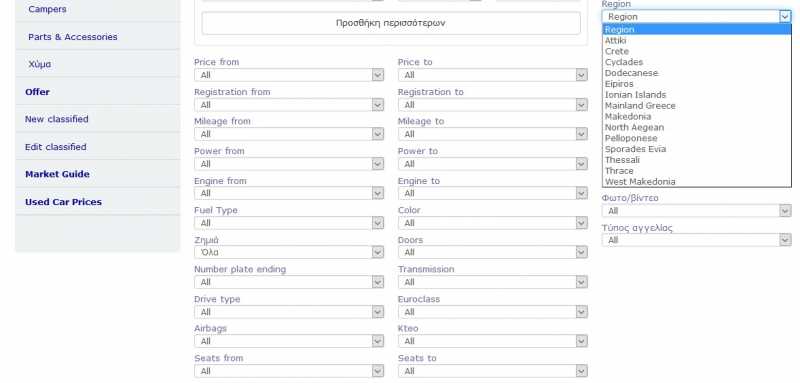Click the Προσθήκη περισσότερων button

391,23
